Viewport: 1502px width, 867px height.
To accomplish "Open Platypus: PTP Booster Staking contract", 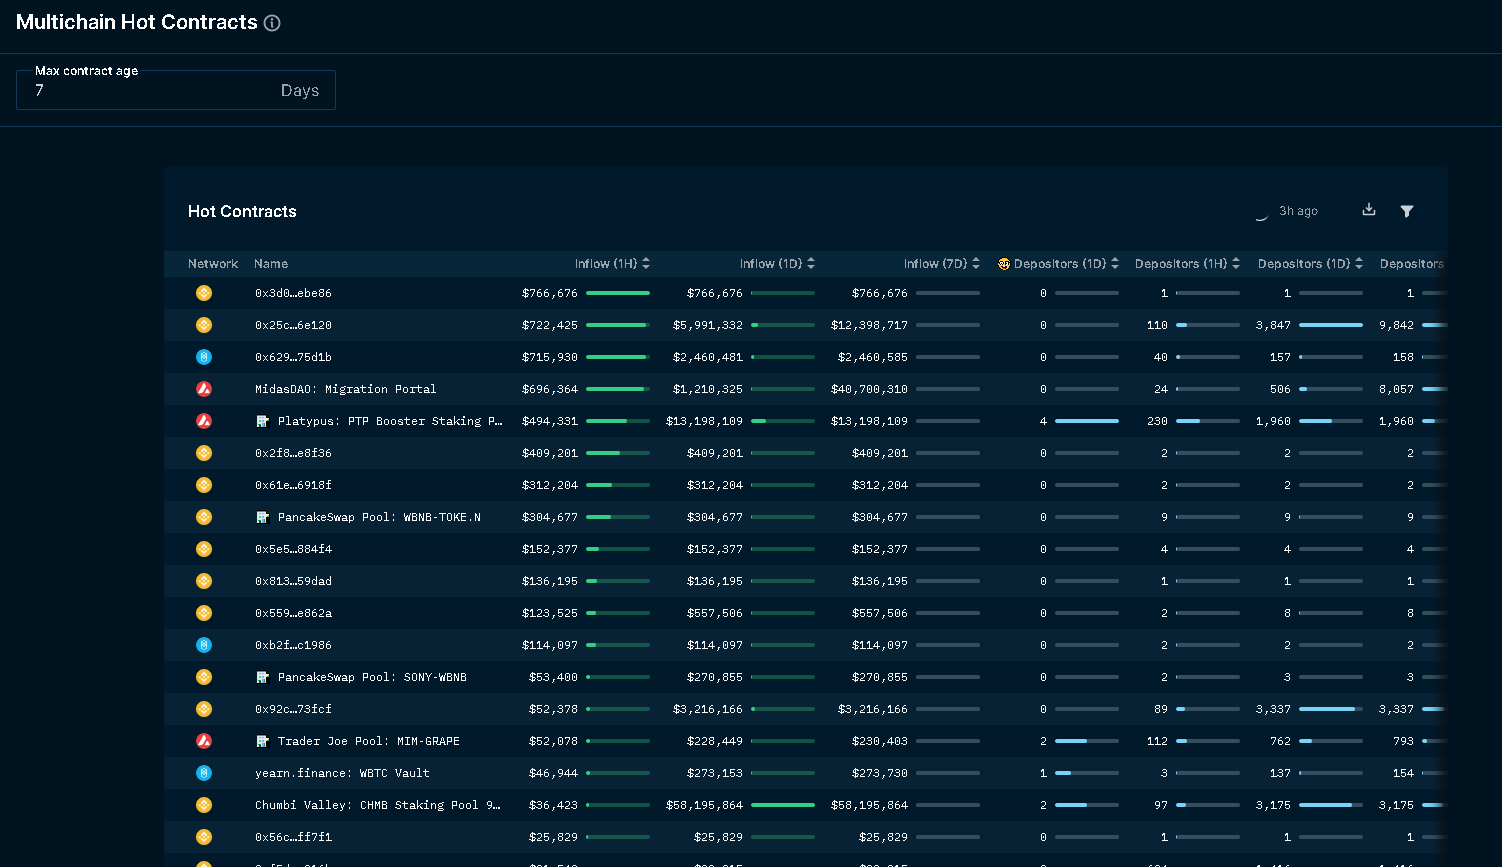I will [x=390, y=421].
